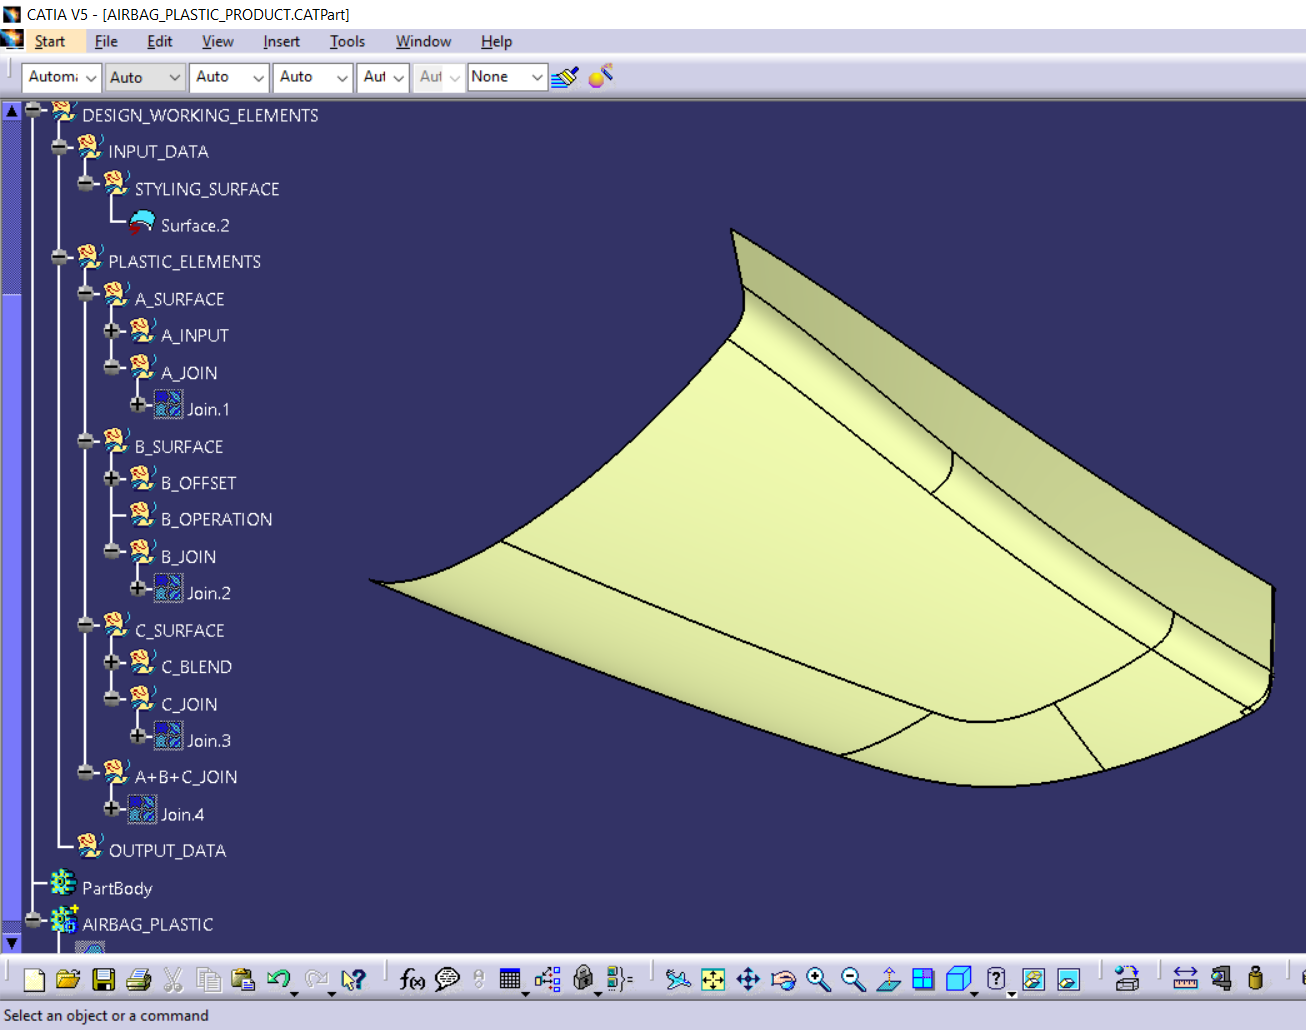
Task: Select the Measure Between ruler icon
Action: pyautogui.click(x=1185, y=980)
